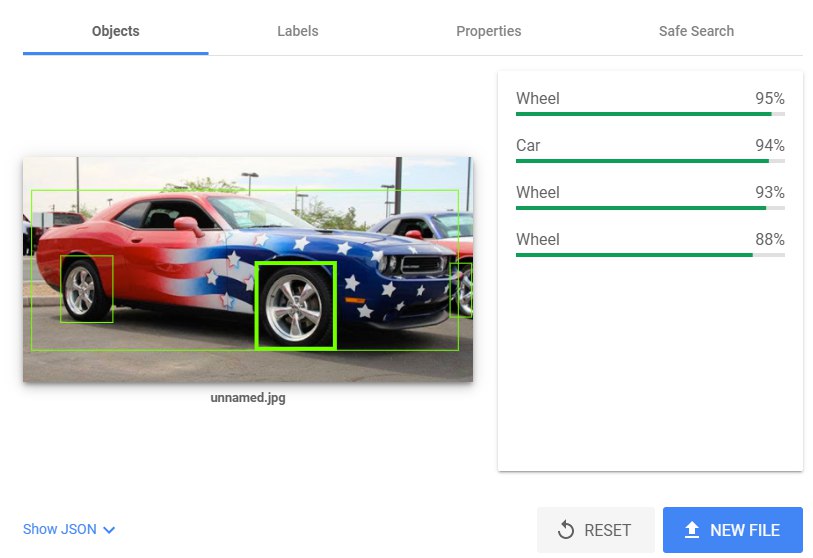Click the unnamed.jpg file name
Screen dimensions: 813x558
coord(248,397)
